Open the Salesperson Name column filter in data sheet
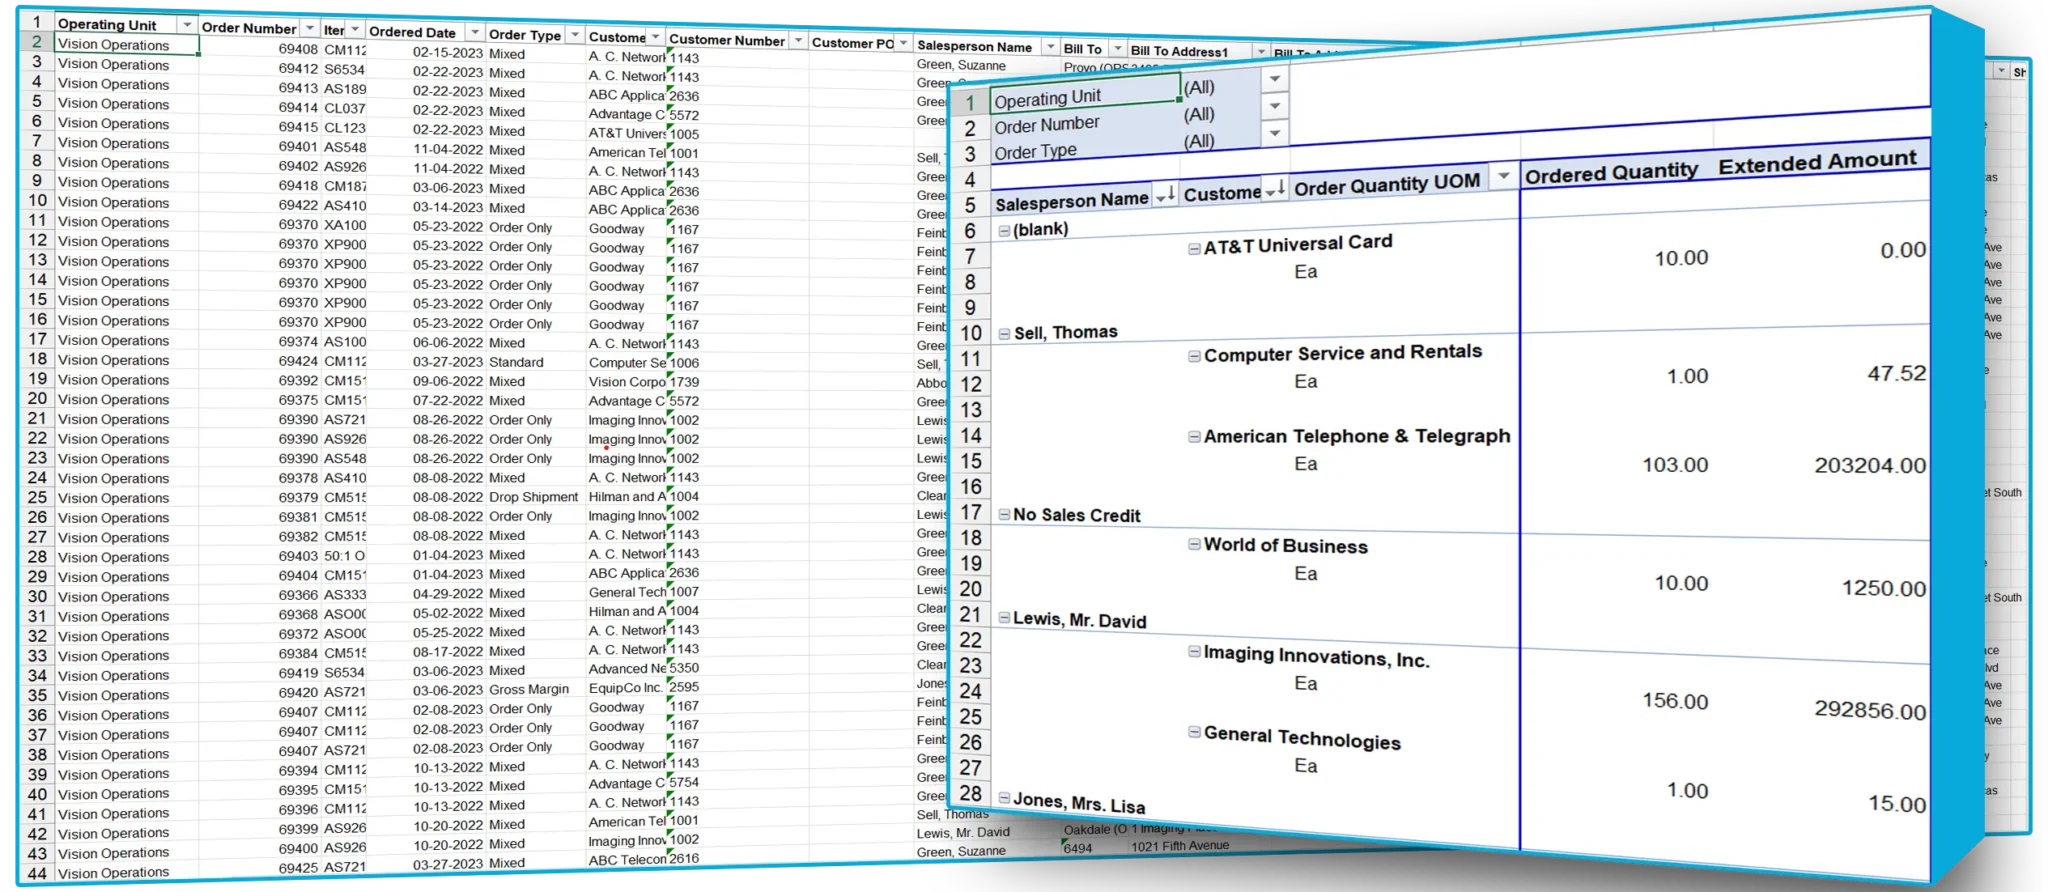Screen dimensions: 2048x892 pos(1049,47)
